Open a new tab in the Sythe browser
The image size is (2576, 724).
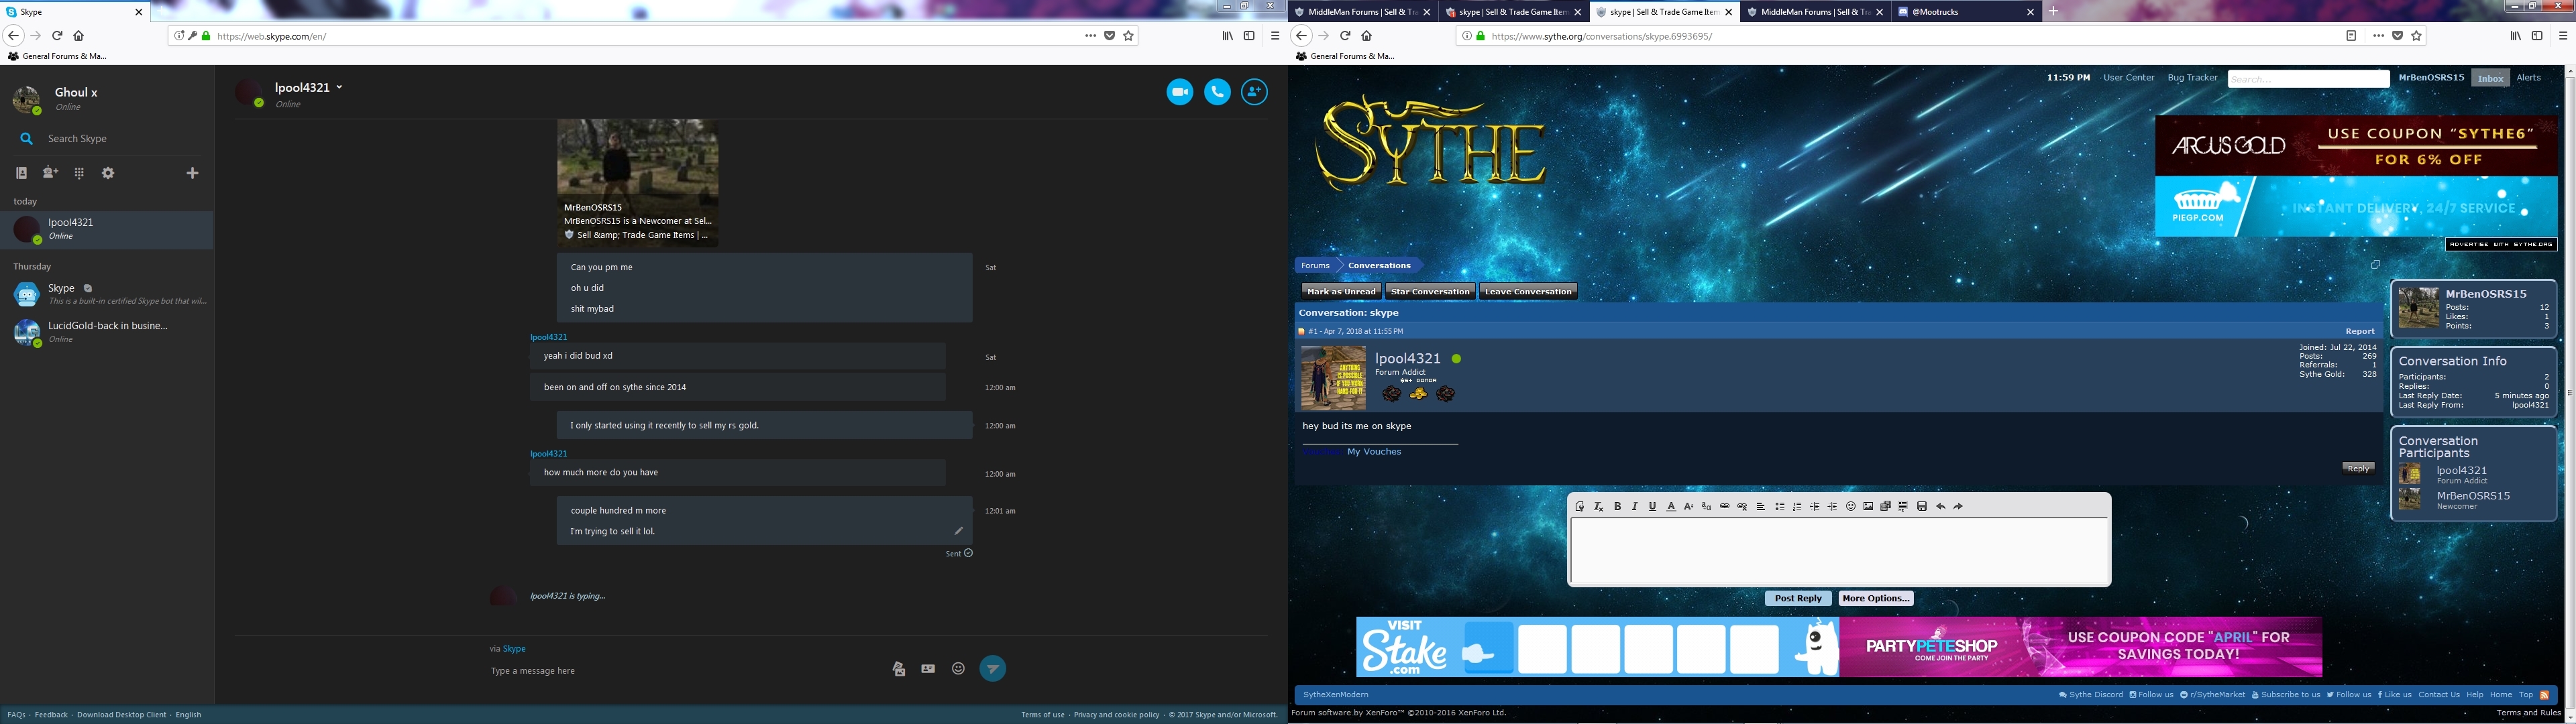click(x=2053, y=12)
